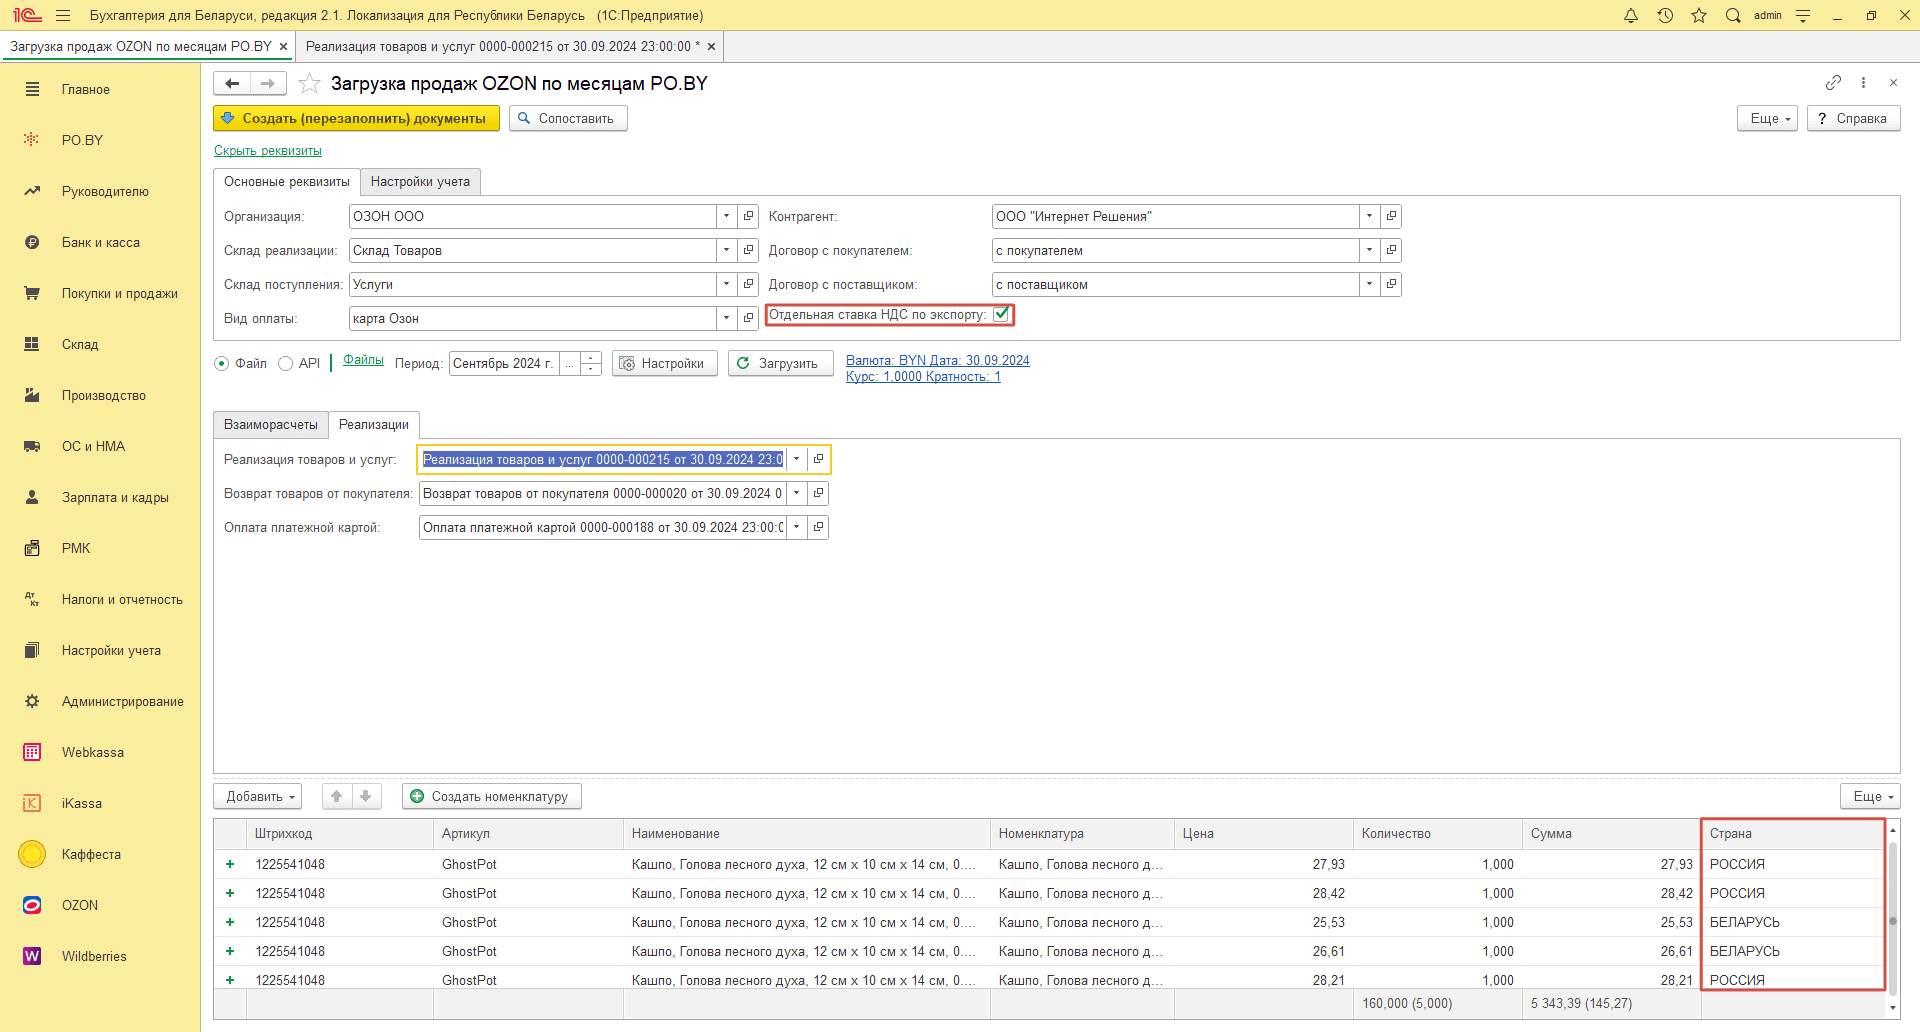Viewport: 1920px width, 1032px height.
Task: Open Файлы link
Action: (x=363, y=360)
